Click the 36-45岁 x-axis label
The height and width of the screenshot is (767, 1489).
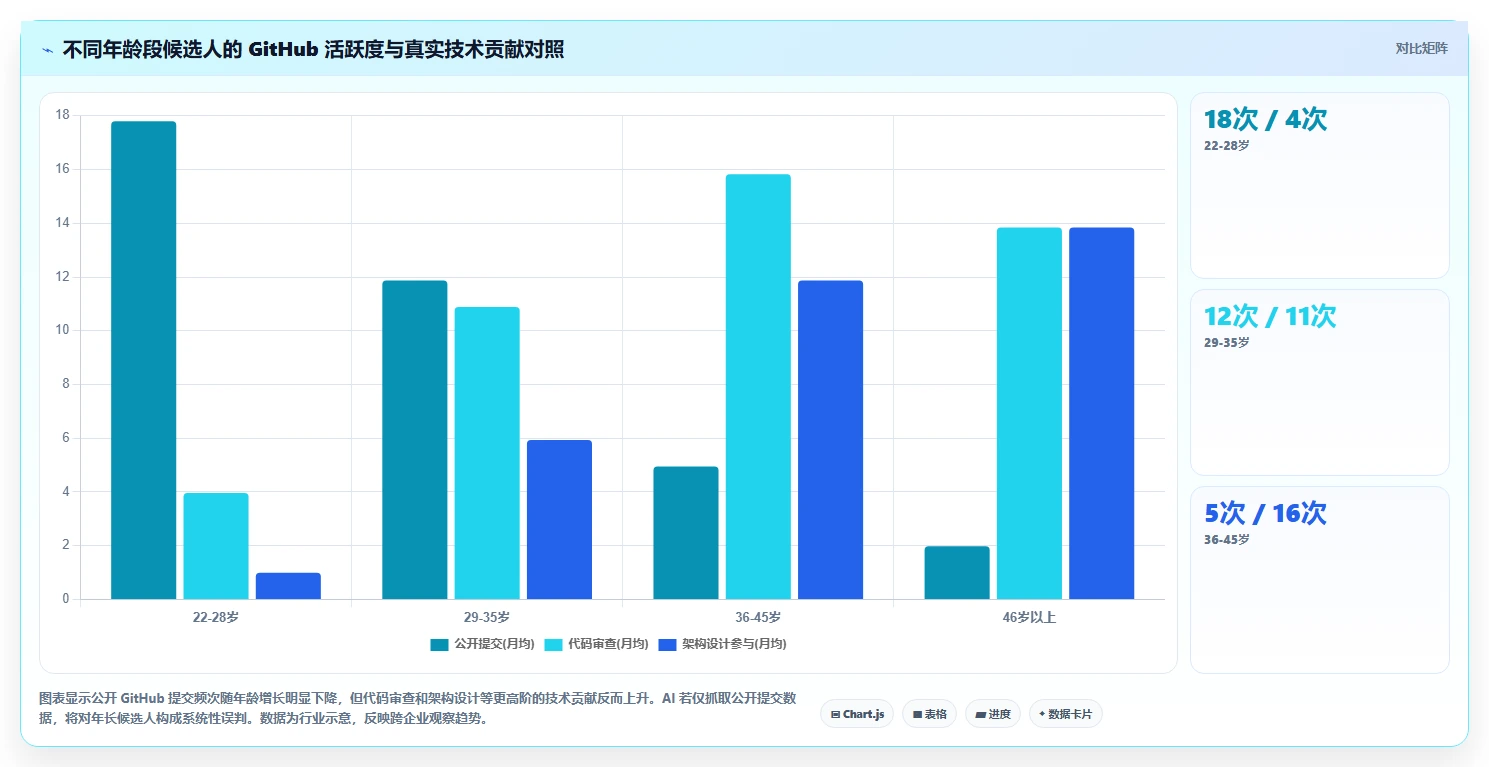758,617
